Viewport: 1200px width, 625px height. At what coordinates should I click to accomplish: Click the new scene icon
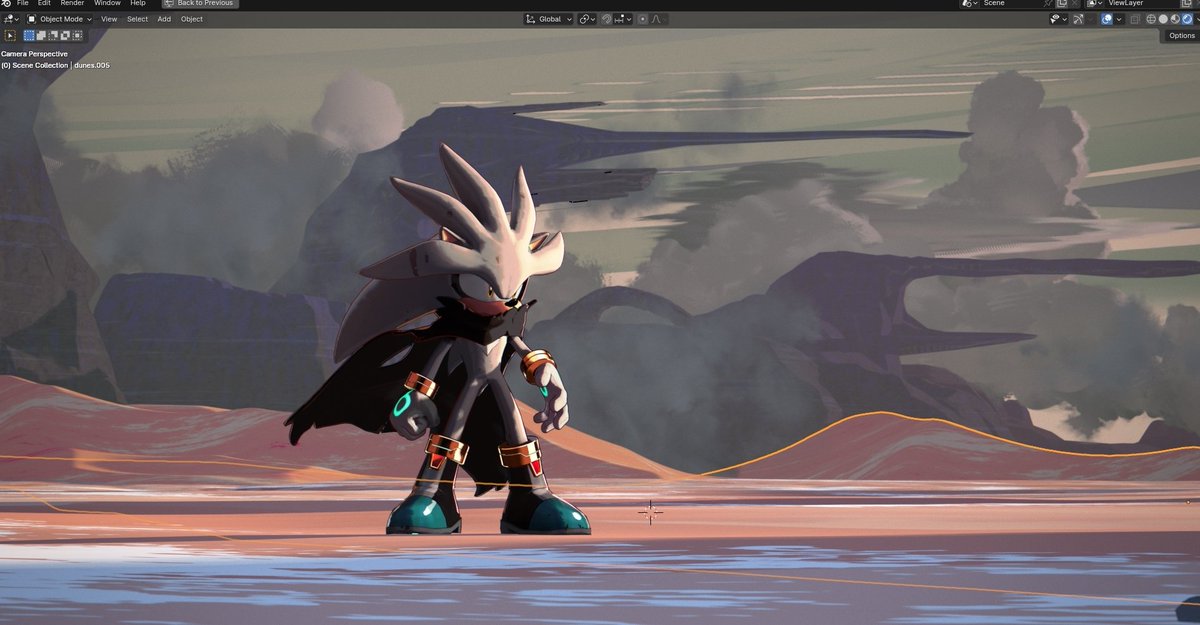pos(1061,3)
